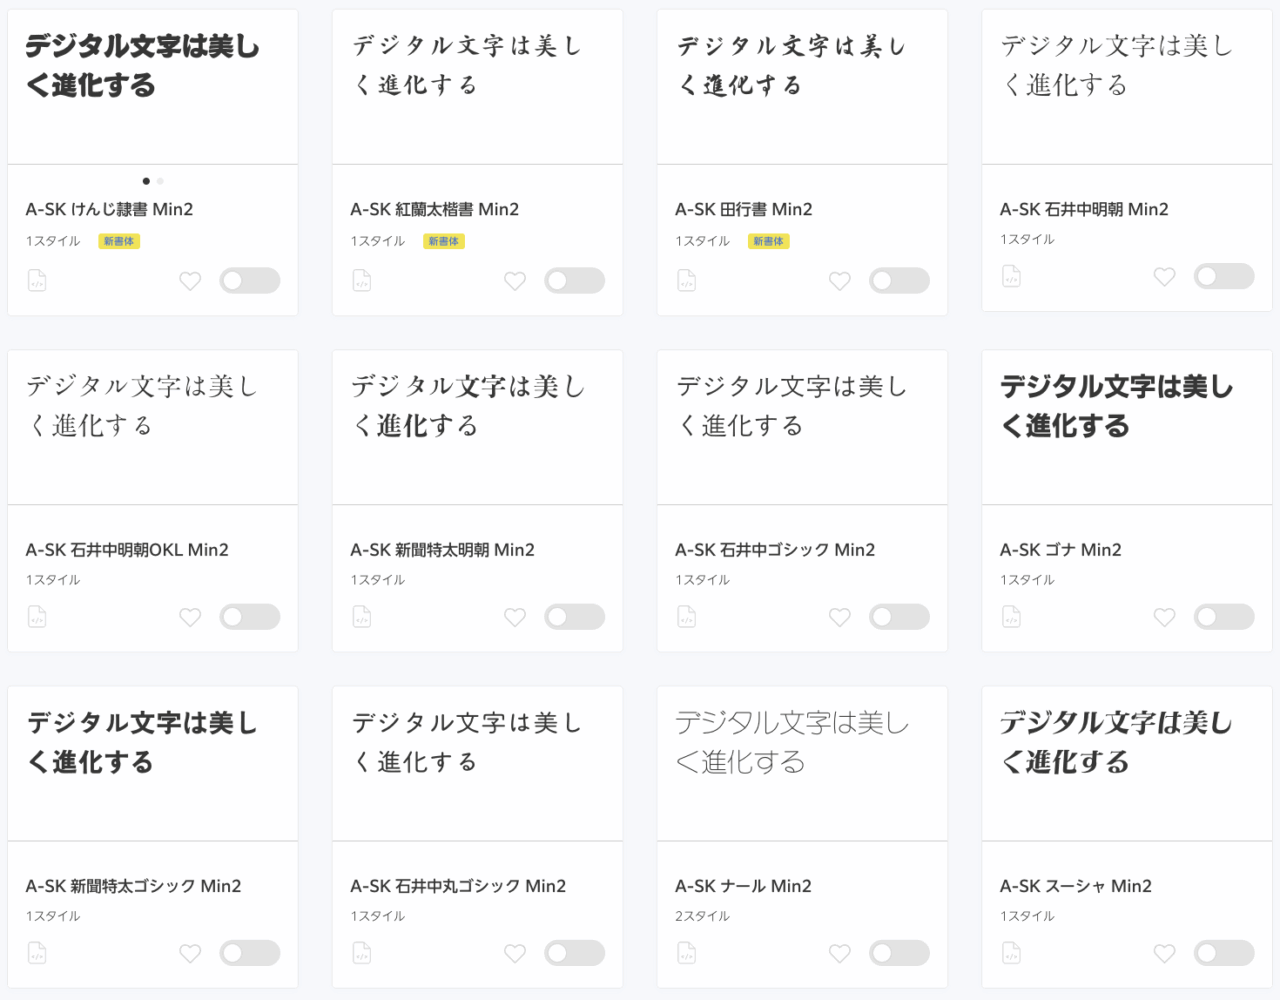Turn on A-SK スーシャ Min2 activation switch
The image size is (1280, 1000).
(1223, 953)
